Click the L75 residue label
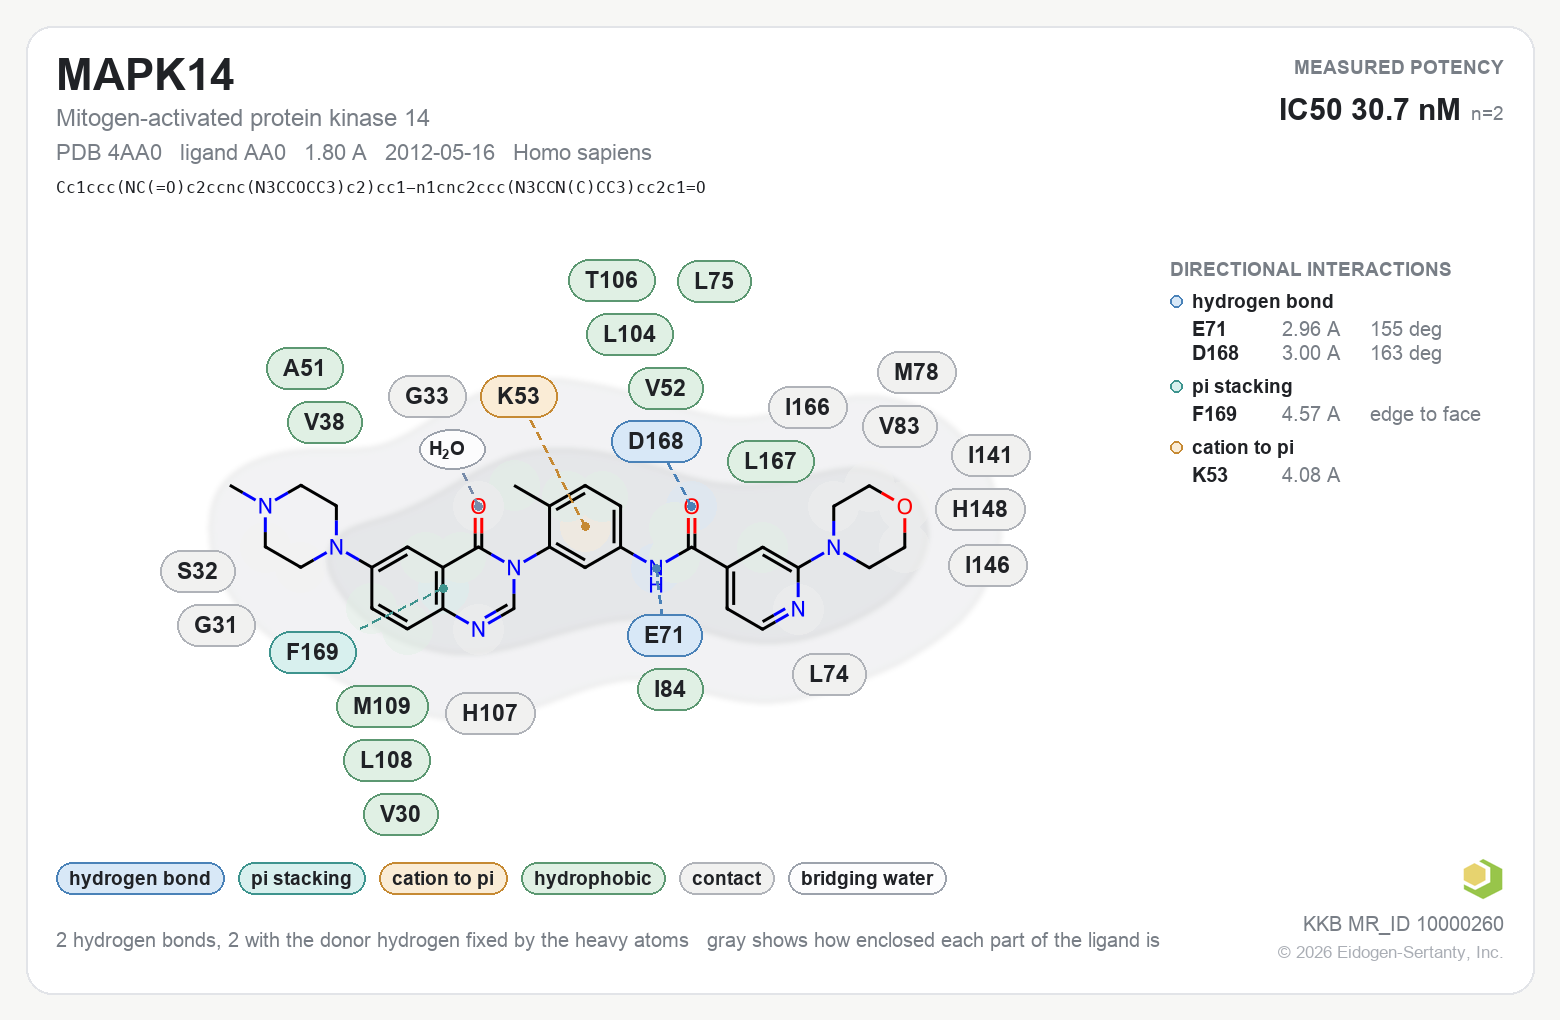This screenshot has height=1020, width=1560. coord(714,281)
